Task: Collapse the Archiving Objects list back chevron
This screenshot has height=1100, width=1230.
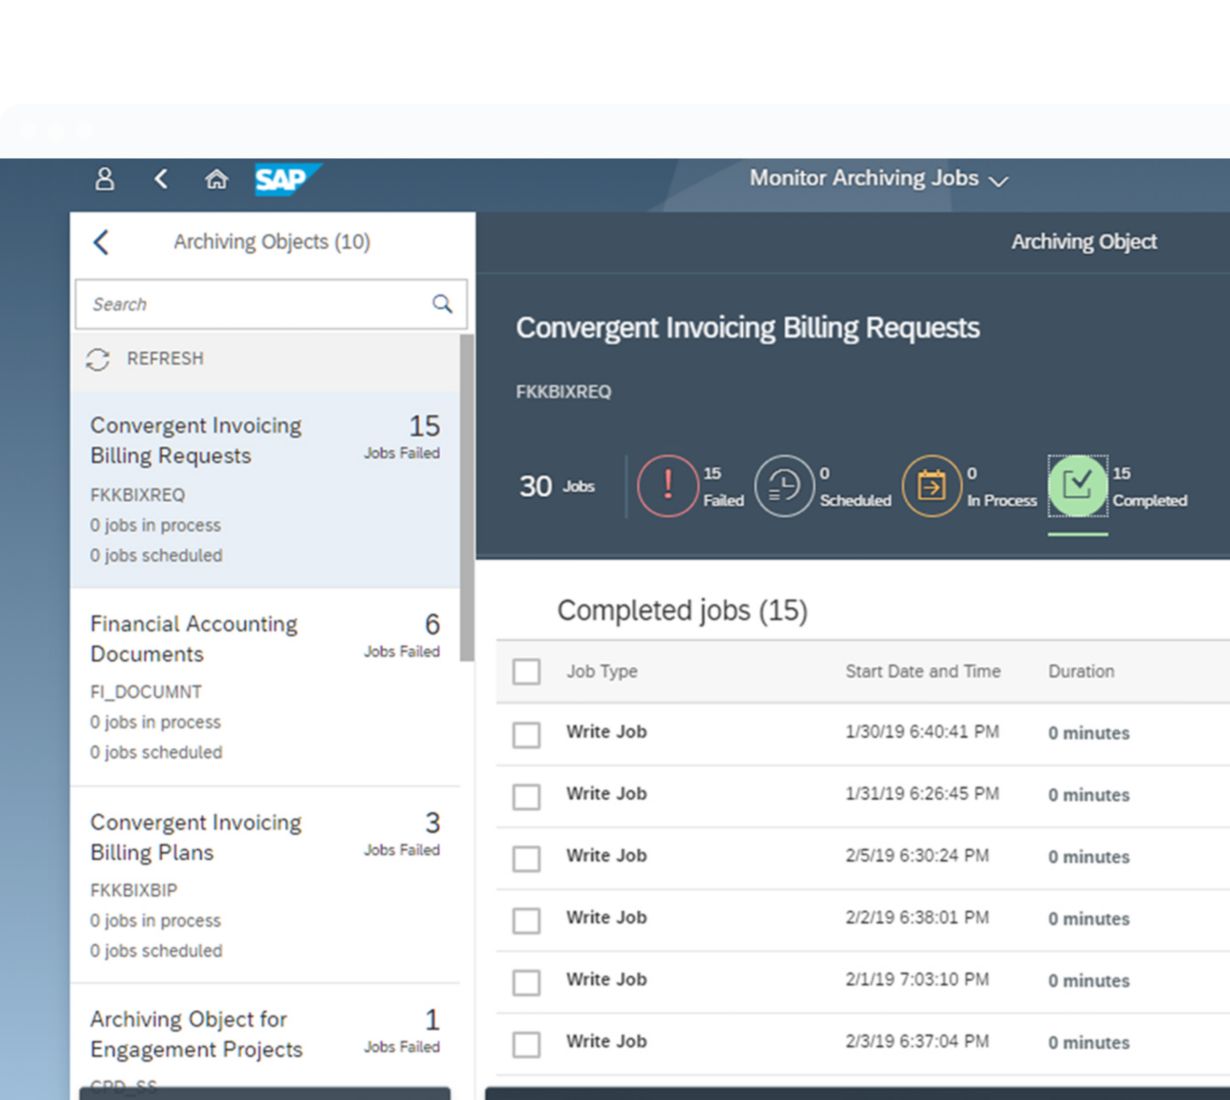Action: point(101,242)
